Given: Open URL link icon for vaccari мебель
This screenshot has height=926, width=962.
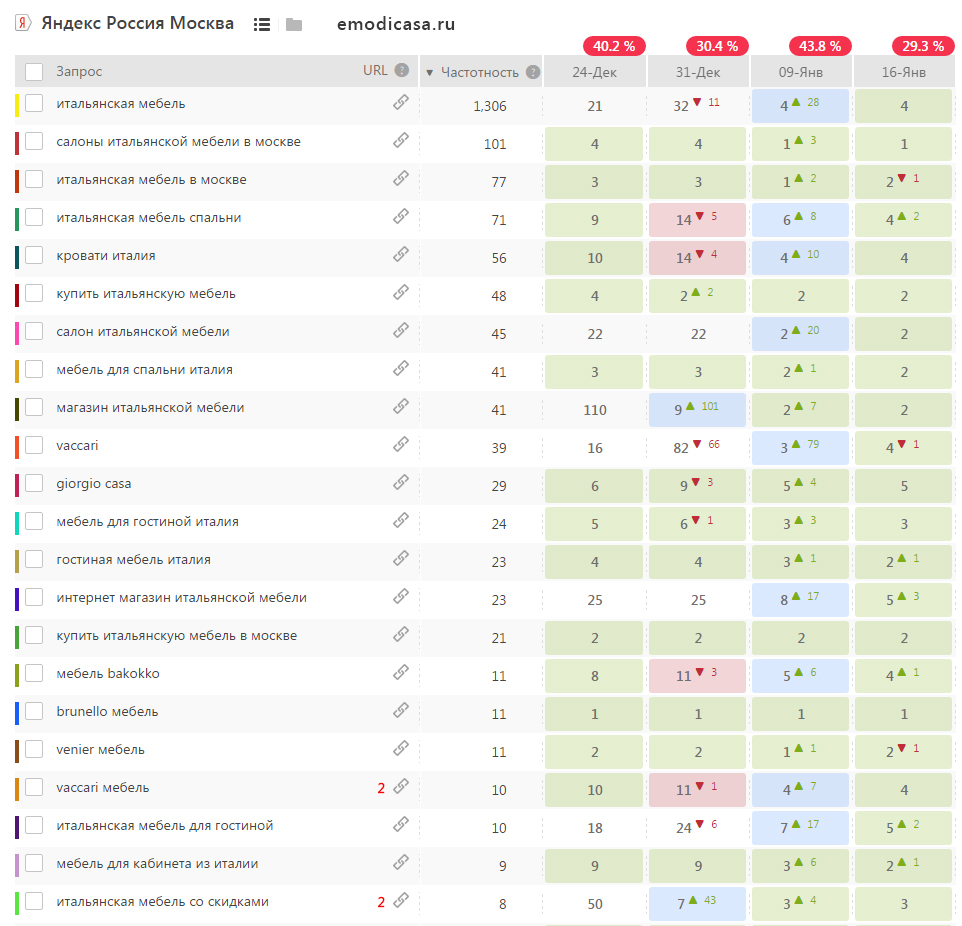Looking at the screenshot, I should 401,787.
